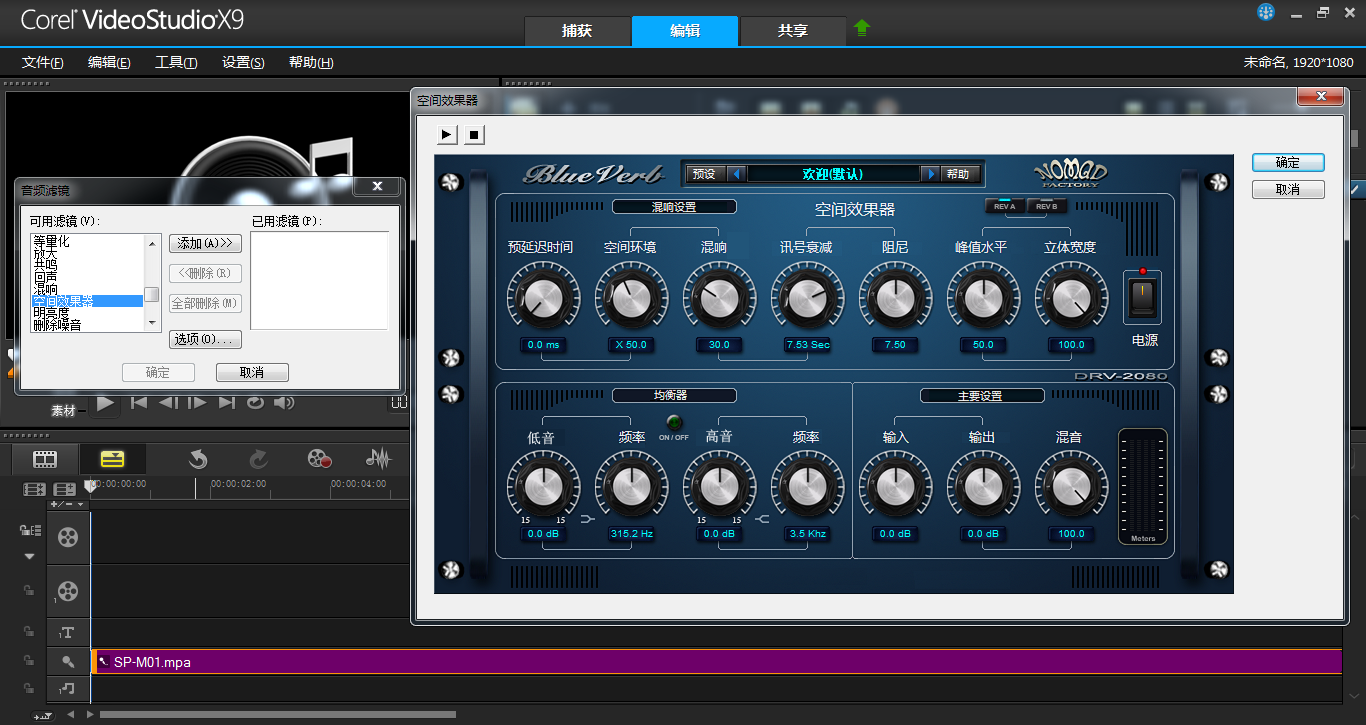Open the 编辑(E) menu
The width and height of the screenshot is (1366, 725).
point(109,62)
